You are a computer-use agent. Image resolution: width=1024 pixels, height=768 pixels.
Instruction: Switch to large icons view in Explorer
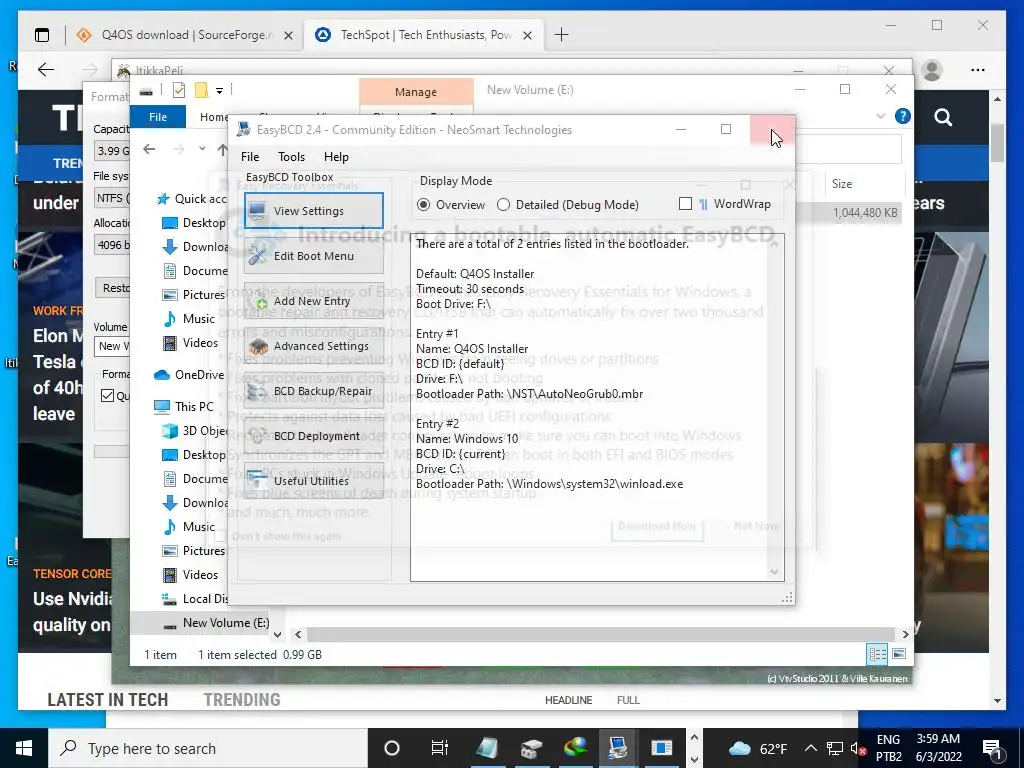coord(899,654)
